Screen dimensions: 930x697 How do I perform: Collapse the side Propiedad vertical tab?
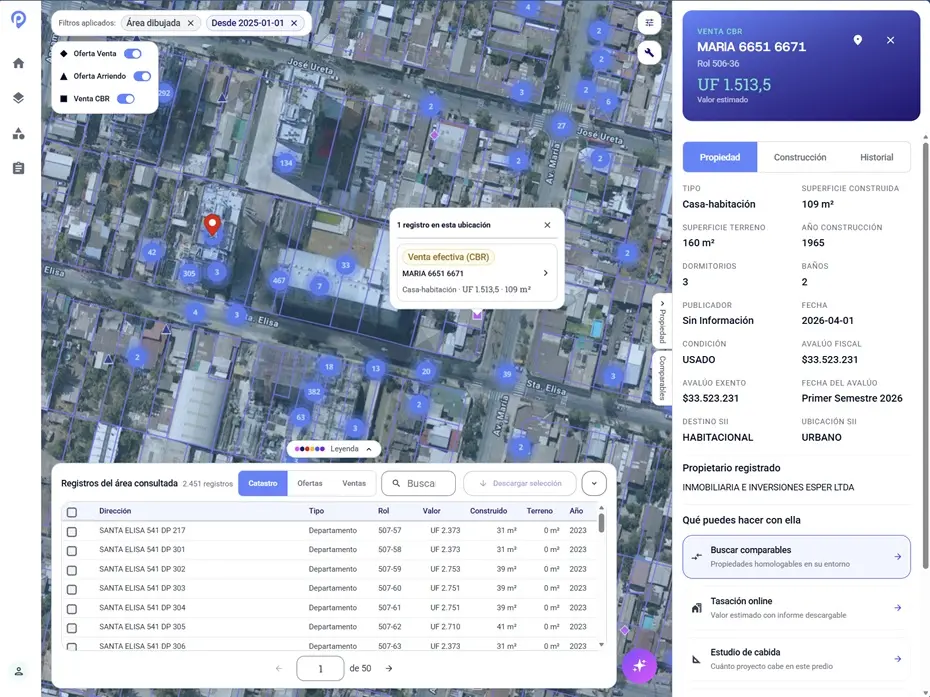(662, 320)
